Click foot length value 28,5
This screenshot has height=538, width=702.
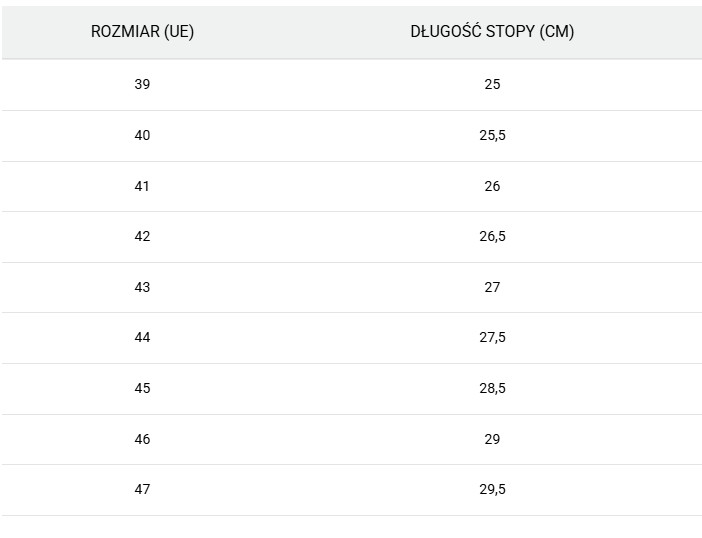pos(492,388)
